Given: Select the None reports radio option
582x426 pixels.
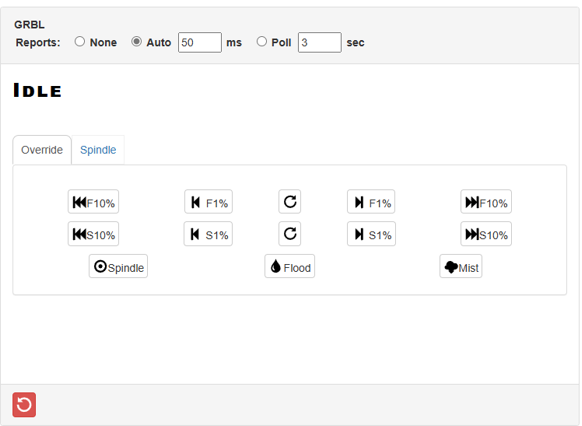Looking at the screenshot, I should coord(79,42).
